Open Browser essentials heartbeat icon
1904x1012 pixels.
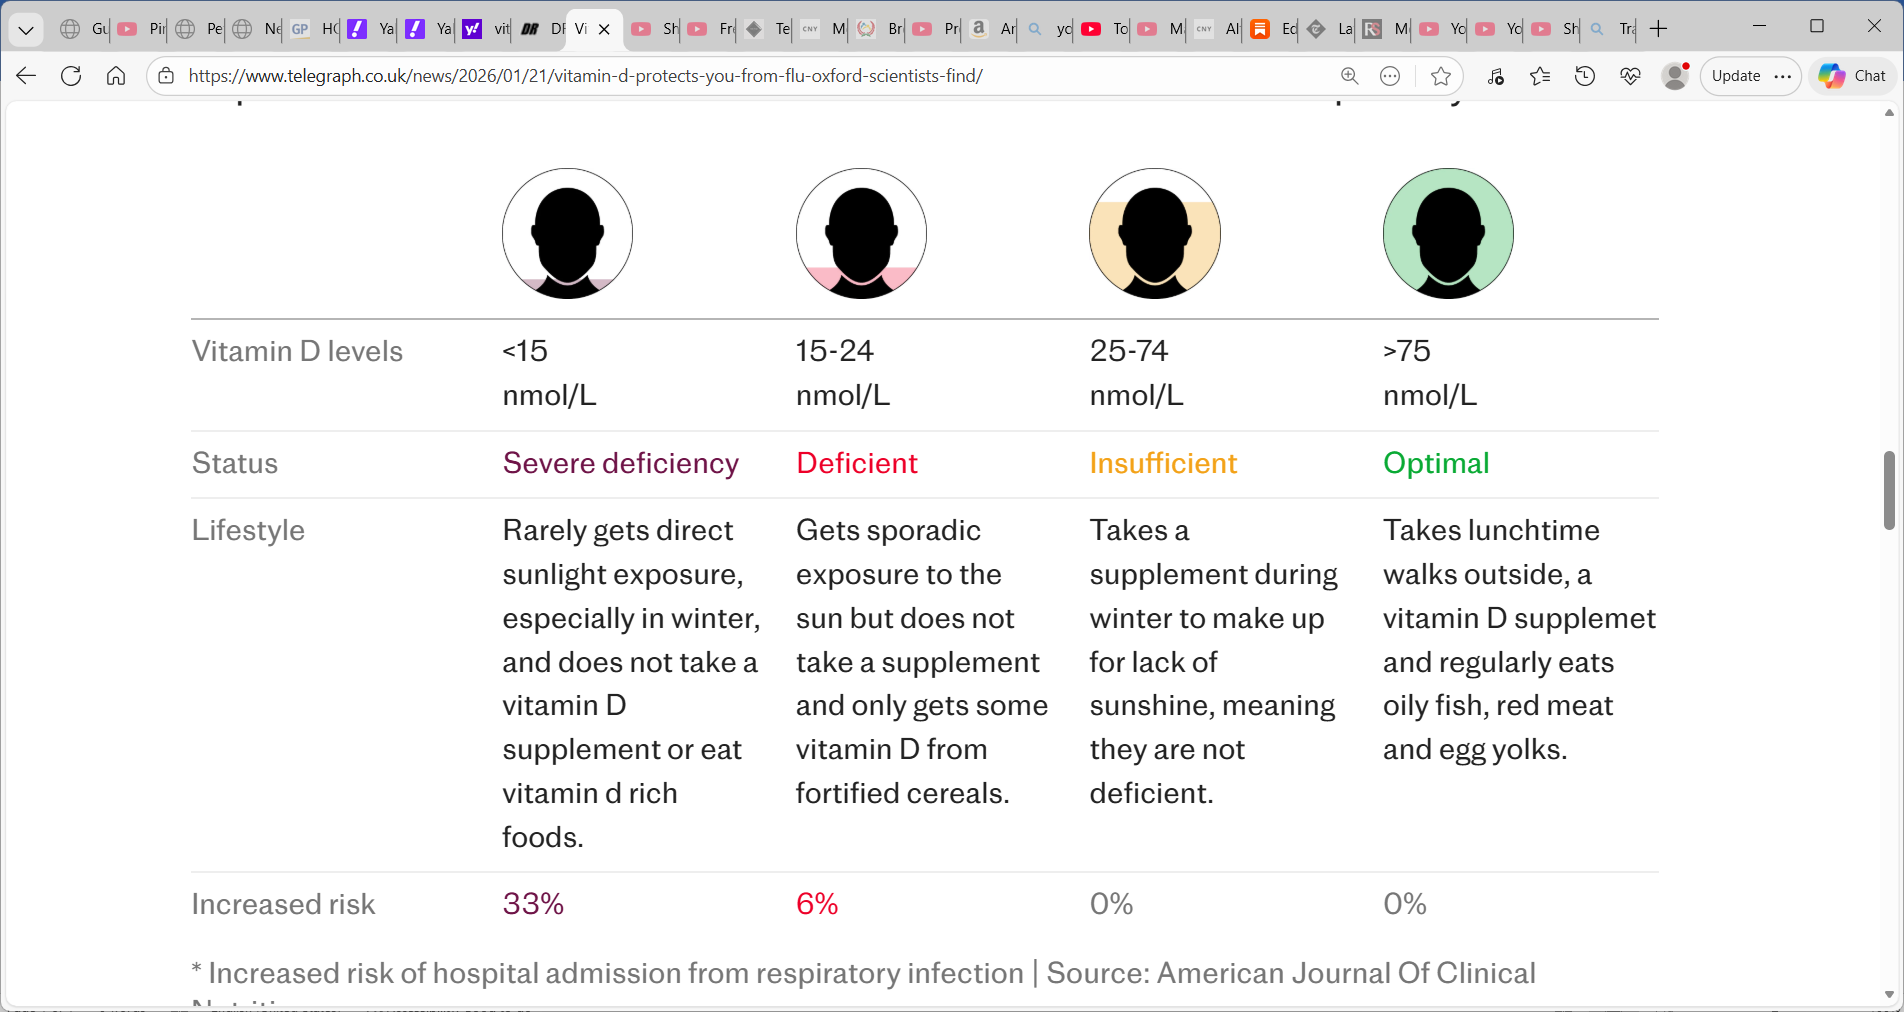(1630, 76)
